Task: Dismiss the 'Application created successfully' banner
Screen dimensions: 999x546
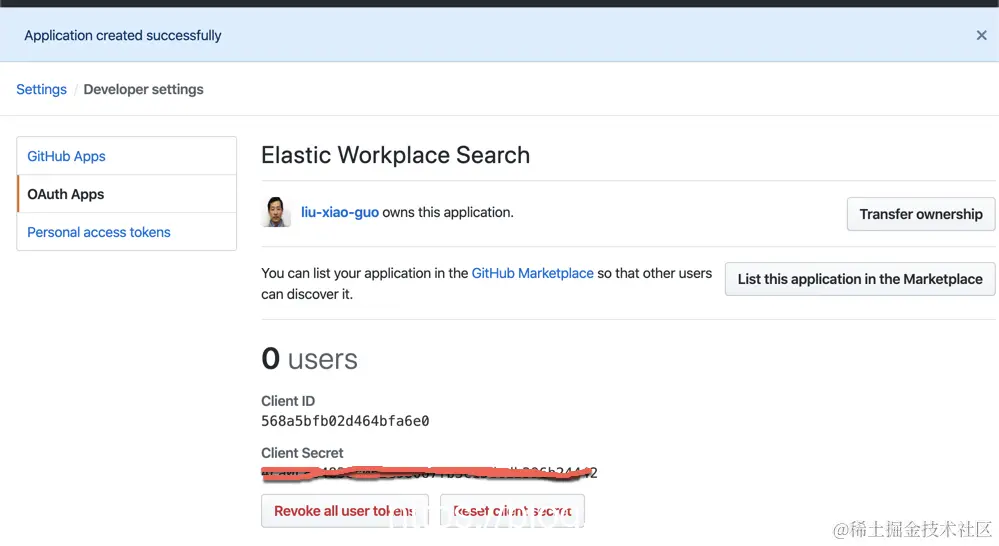Action: coord(981,36)
